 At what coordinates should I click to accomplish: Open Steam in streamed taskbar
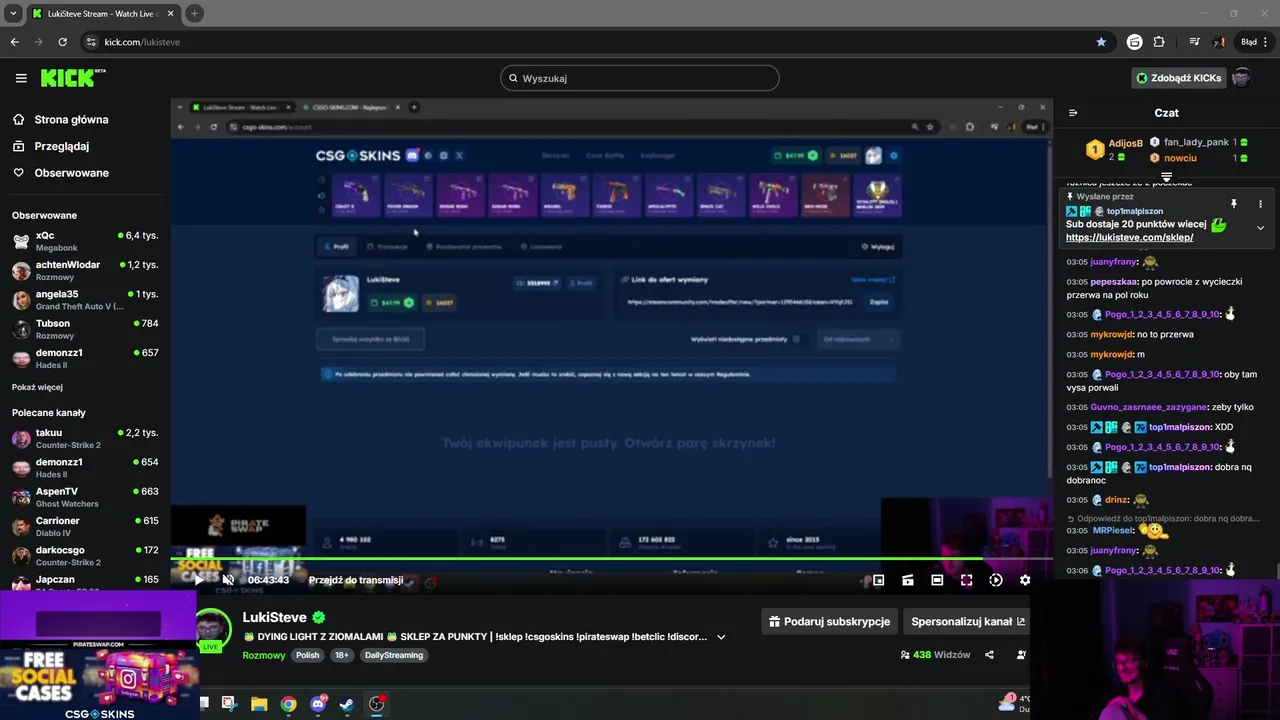pyautogui.click(x=346, y=704)
